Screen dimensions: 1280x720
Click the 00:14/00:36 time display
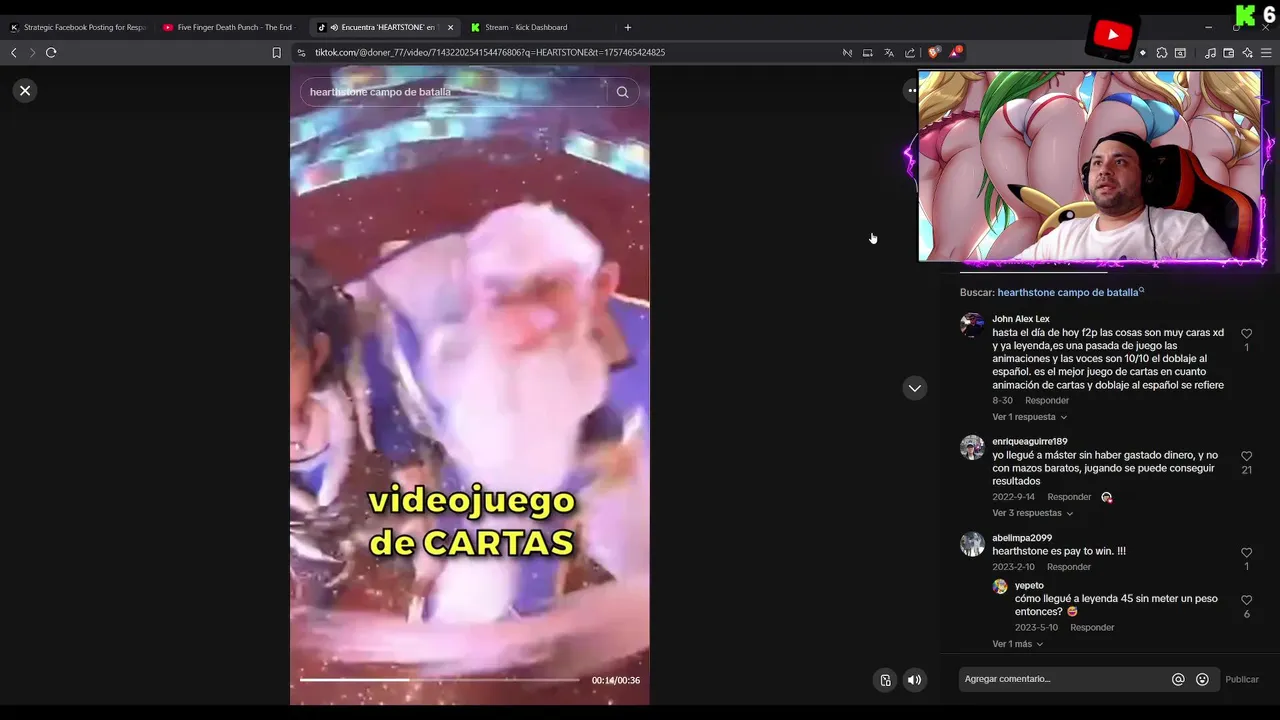(616, 680)
